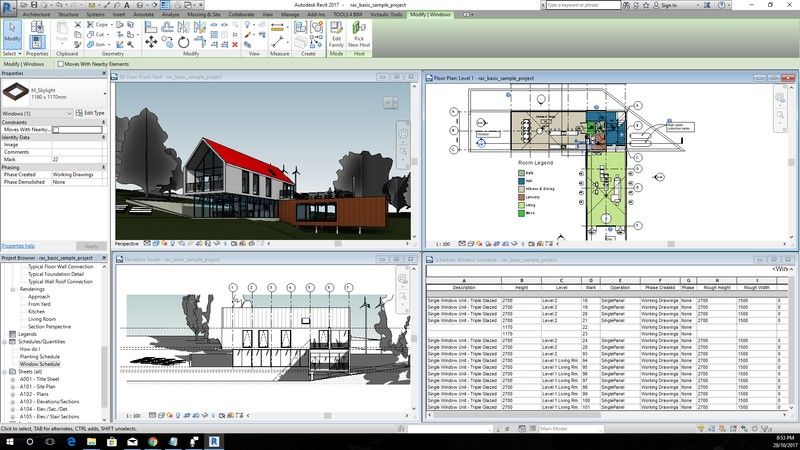
Task: Click the Properties palette icon in ribbon
Action: (x=37, y=41)
